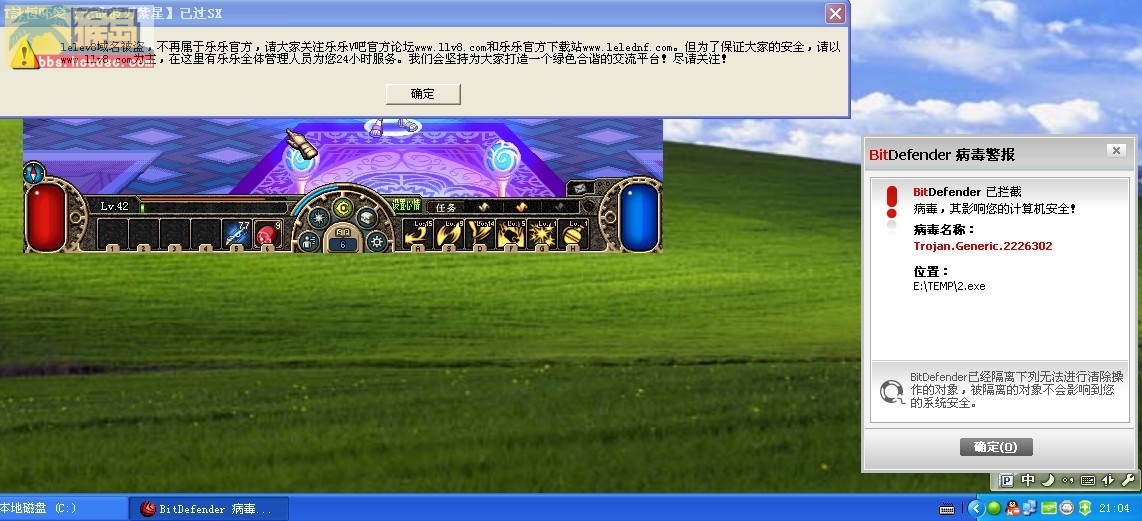Close the lele warning dialog with X
The image size is (1142, 521).
tap(835, 13)
